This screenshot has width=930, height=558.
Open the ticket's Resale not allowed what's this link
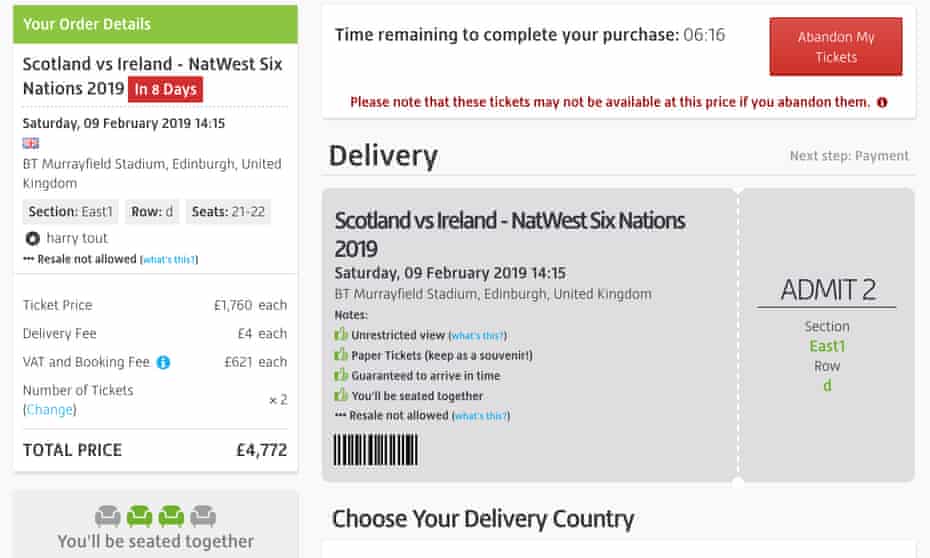pyautogui.click(x=482, y=416)
